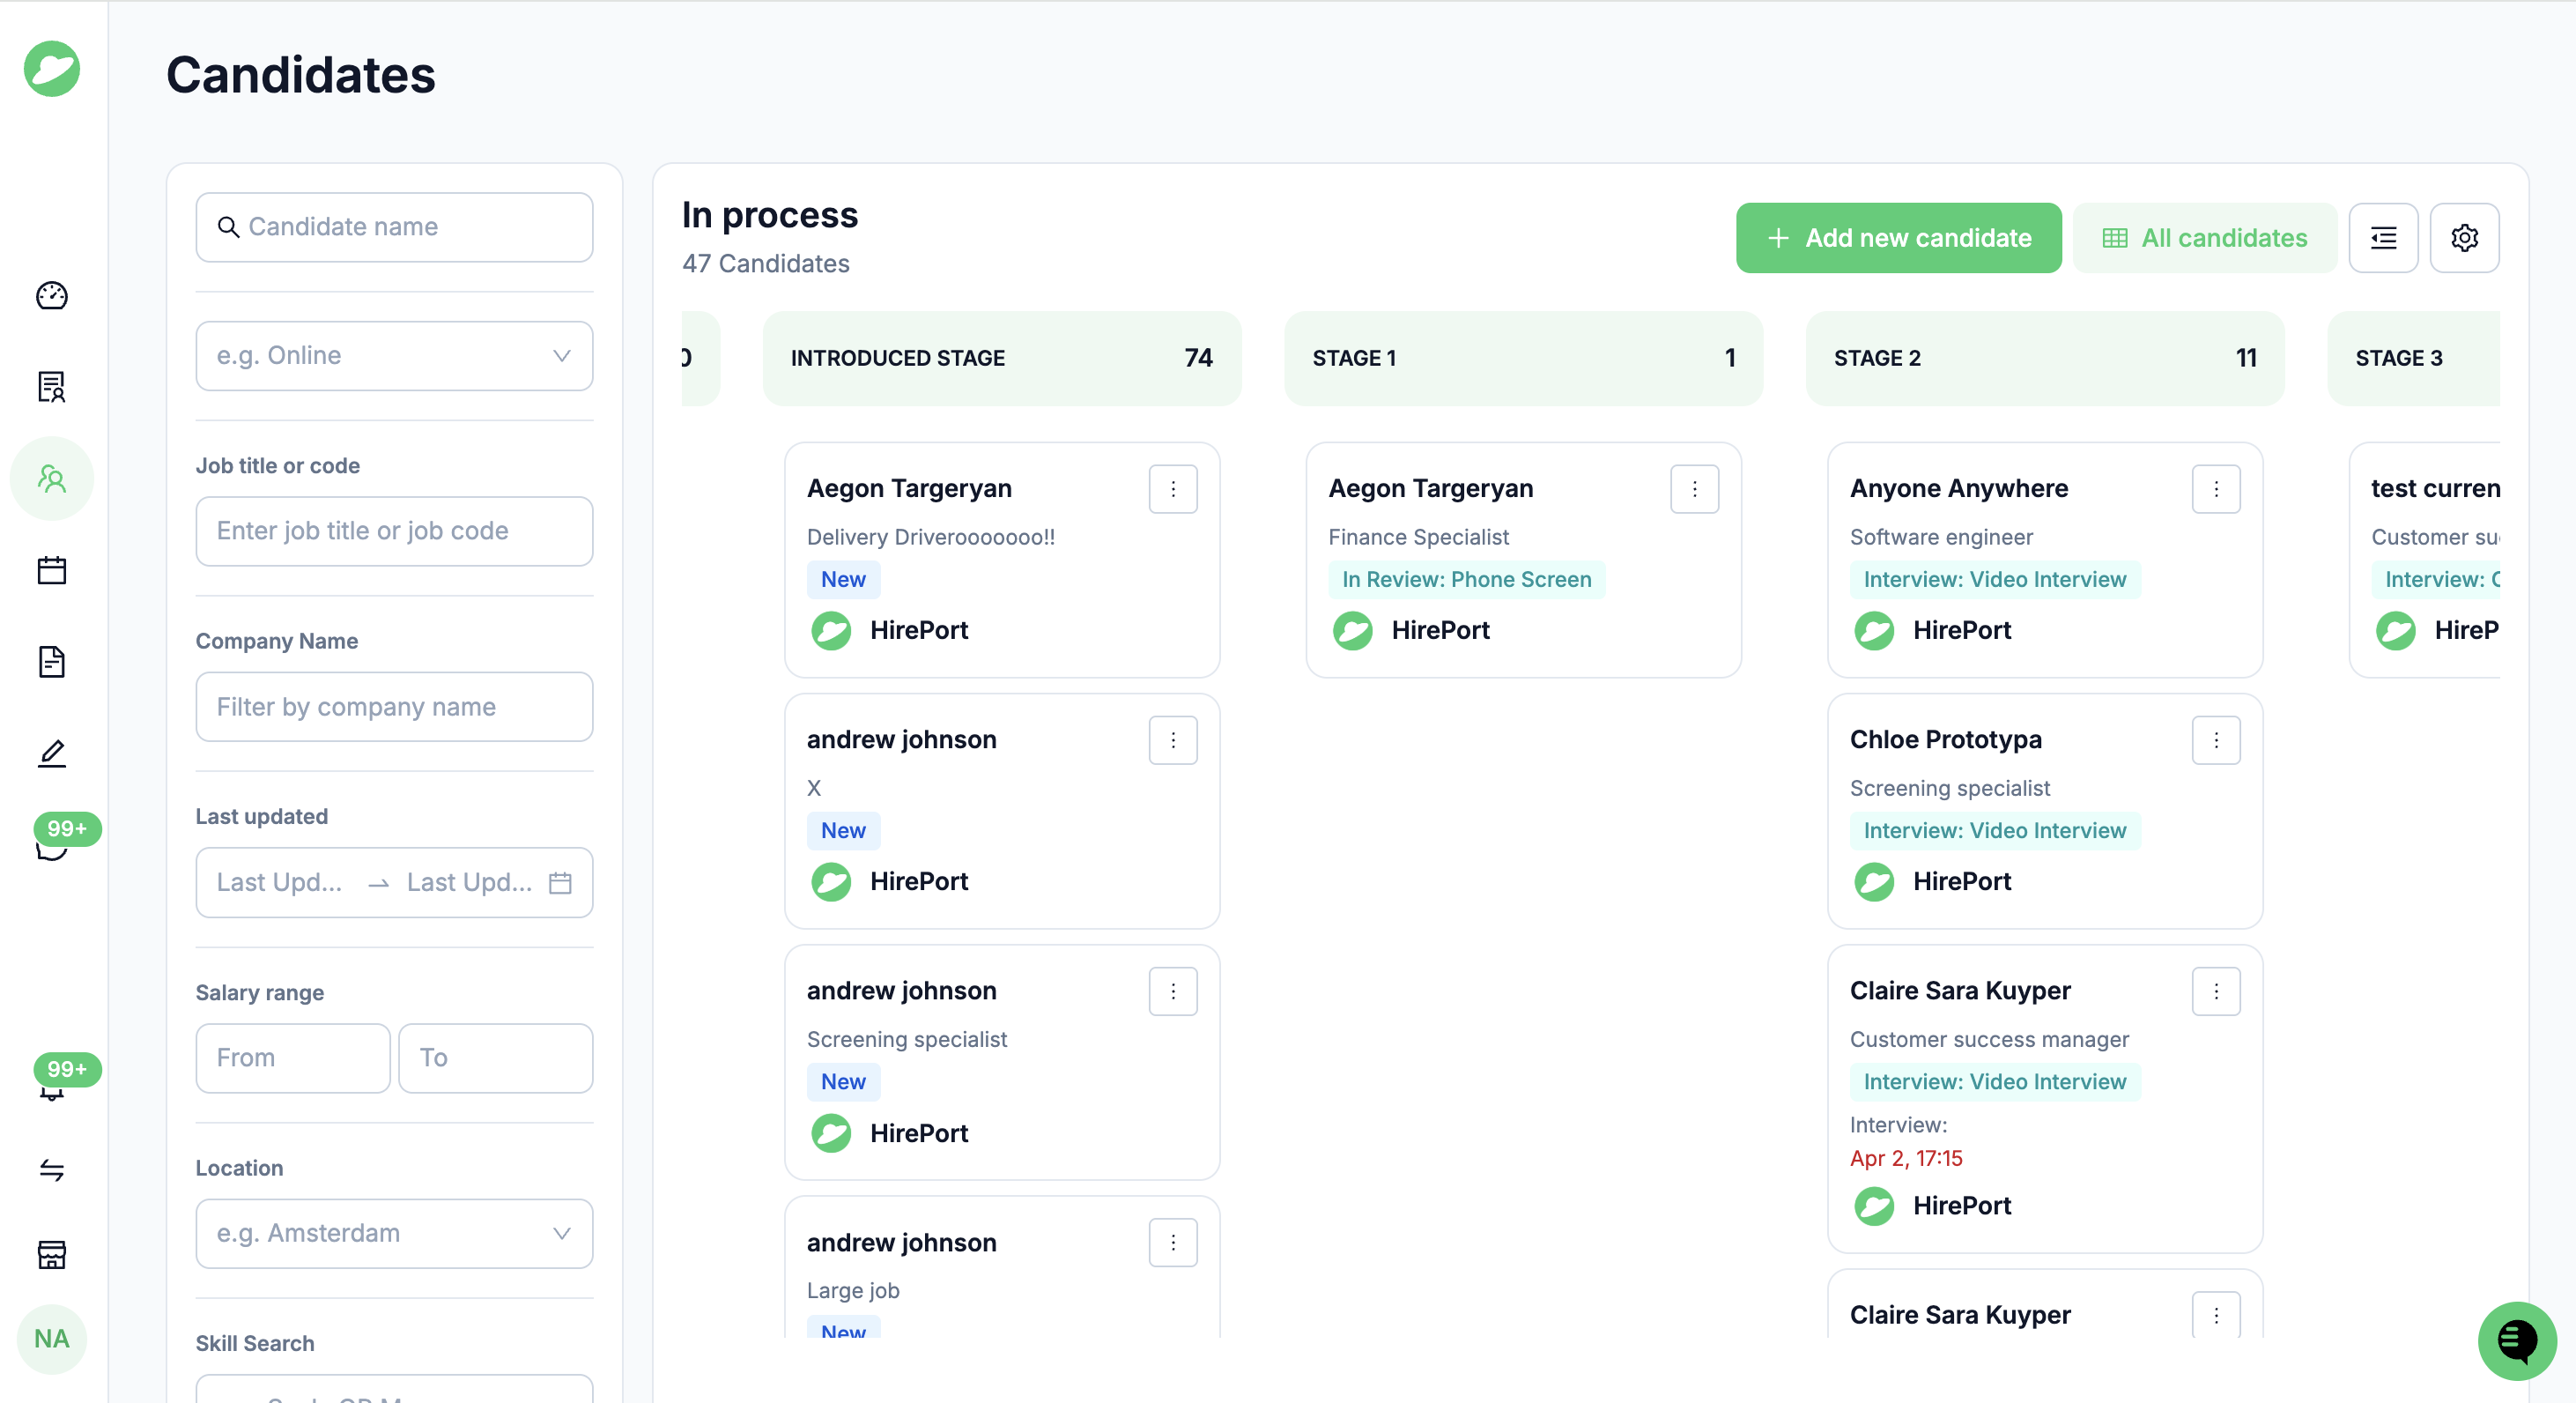Focus the Salary range From field

pyautogui.click(x=293, y=1058)
